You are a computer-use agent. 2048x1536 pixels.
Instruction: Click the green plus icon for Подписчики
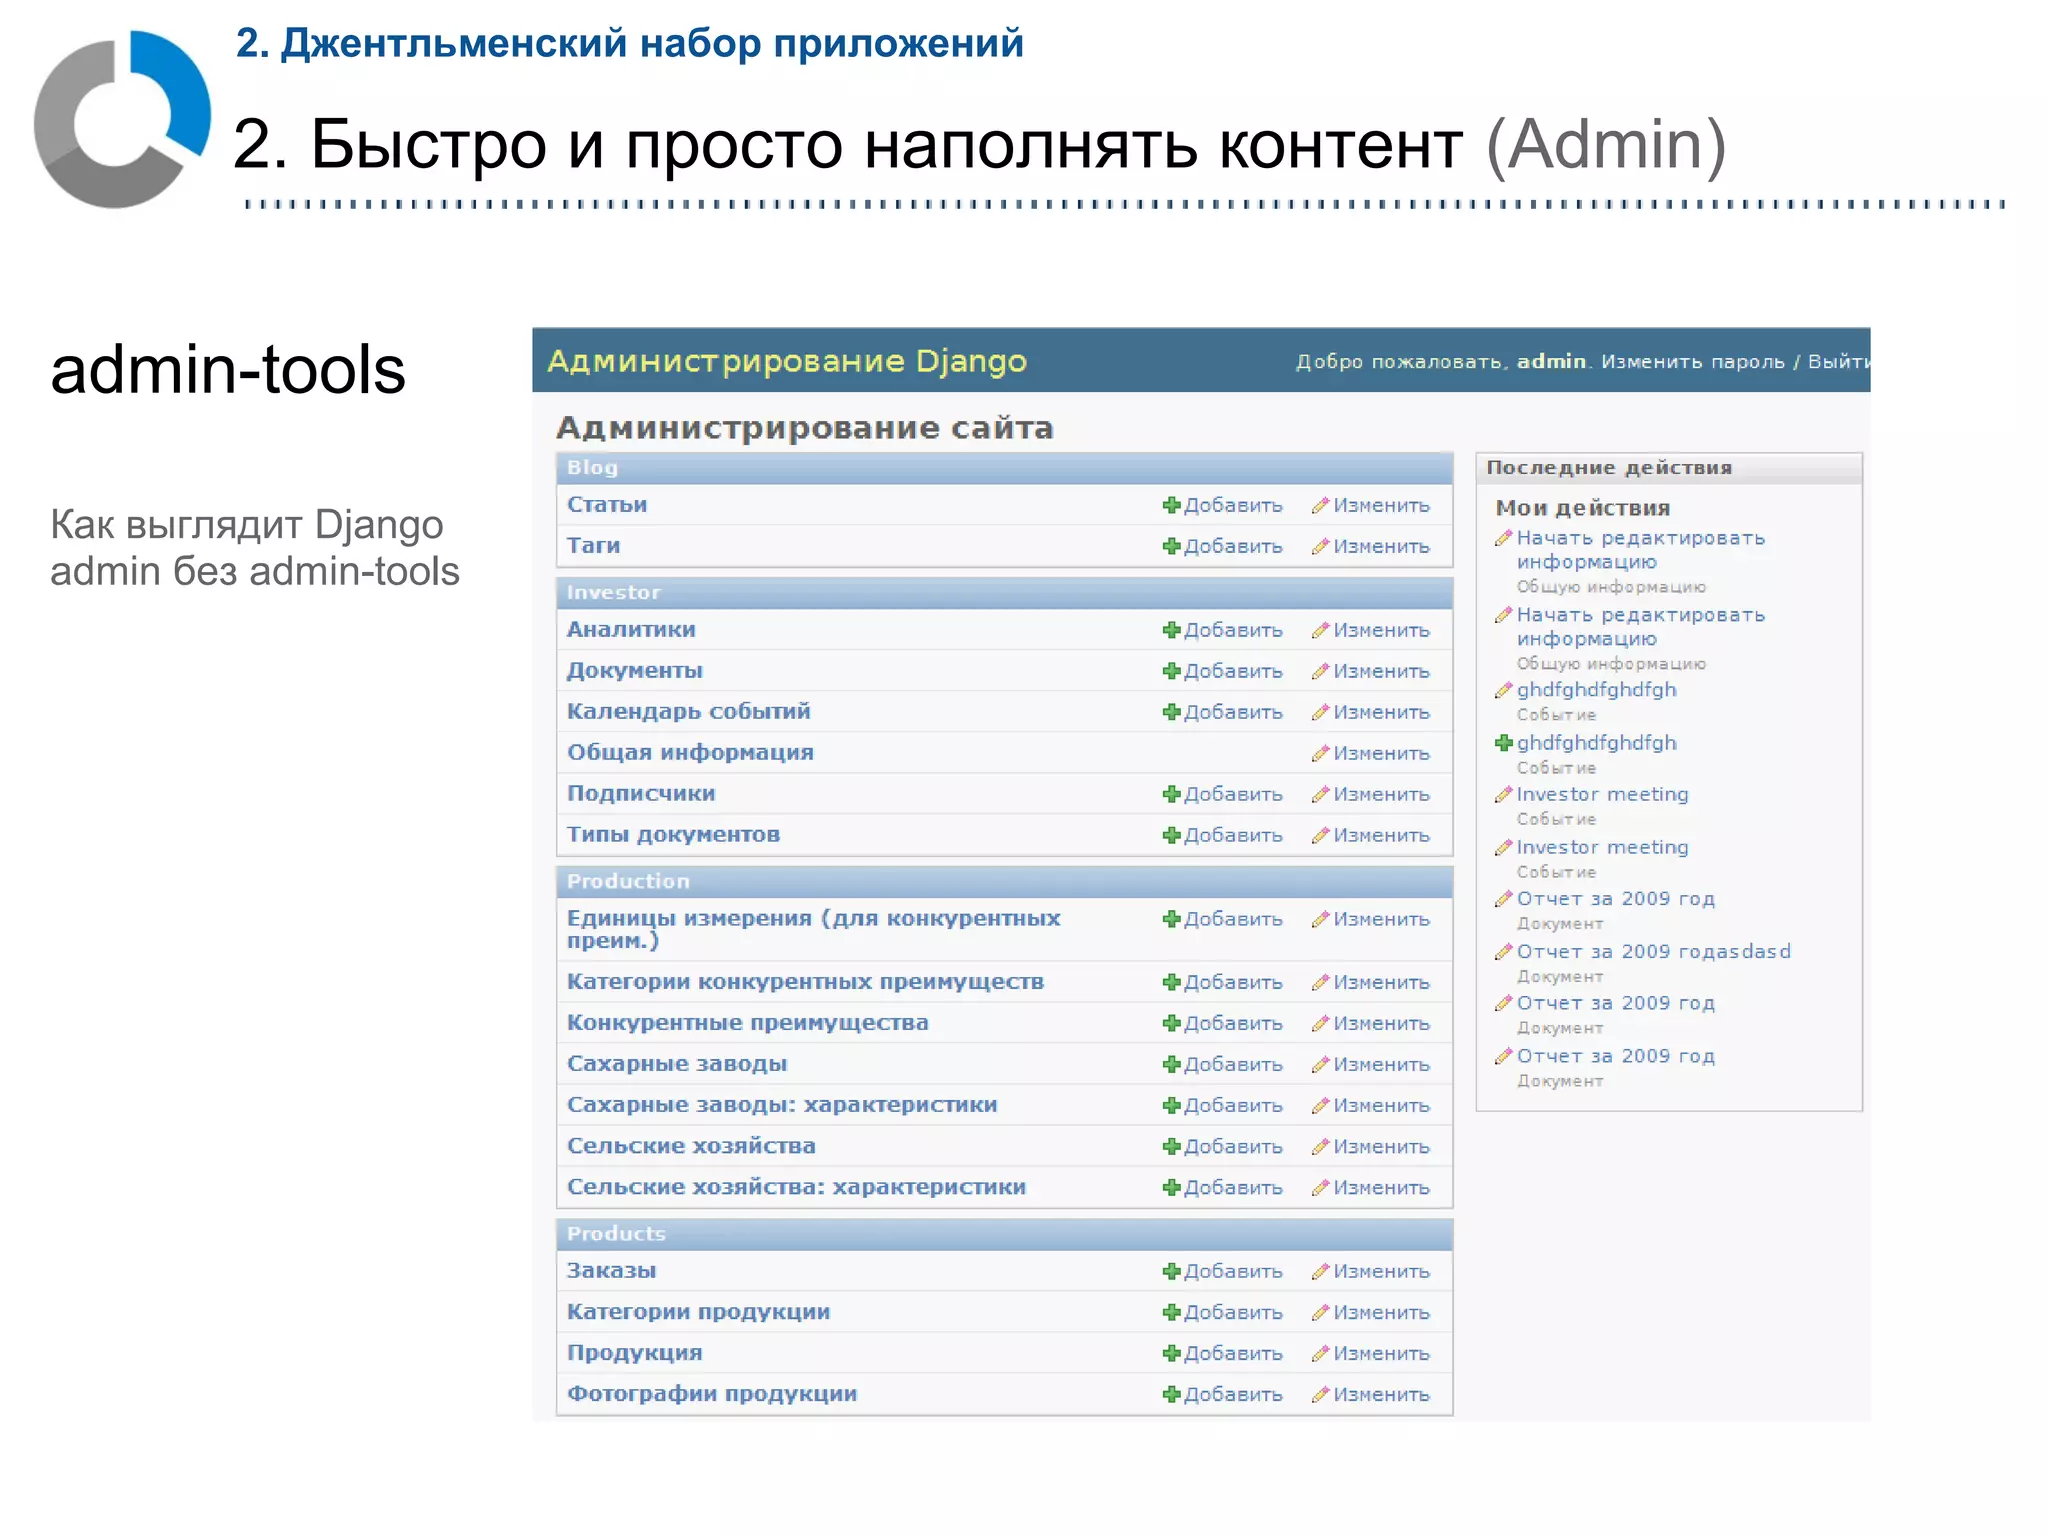click(x=1171, y=794)
